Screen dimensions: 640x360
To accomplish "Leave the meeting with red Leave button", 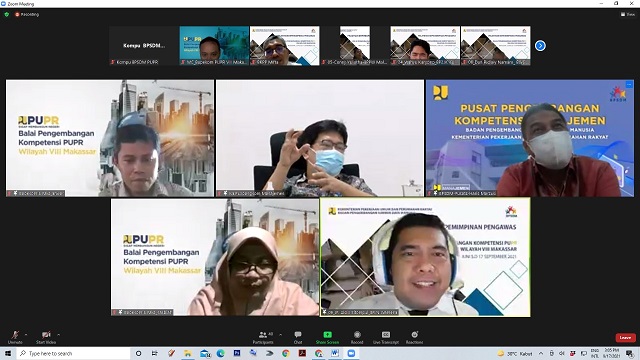I will pyautogui.click(x=625, y=338).
